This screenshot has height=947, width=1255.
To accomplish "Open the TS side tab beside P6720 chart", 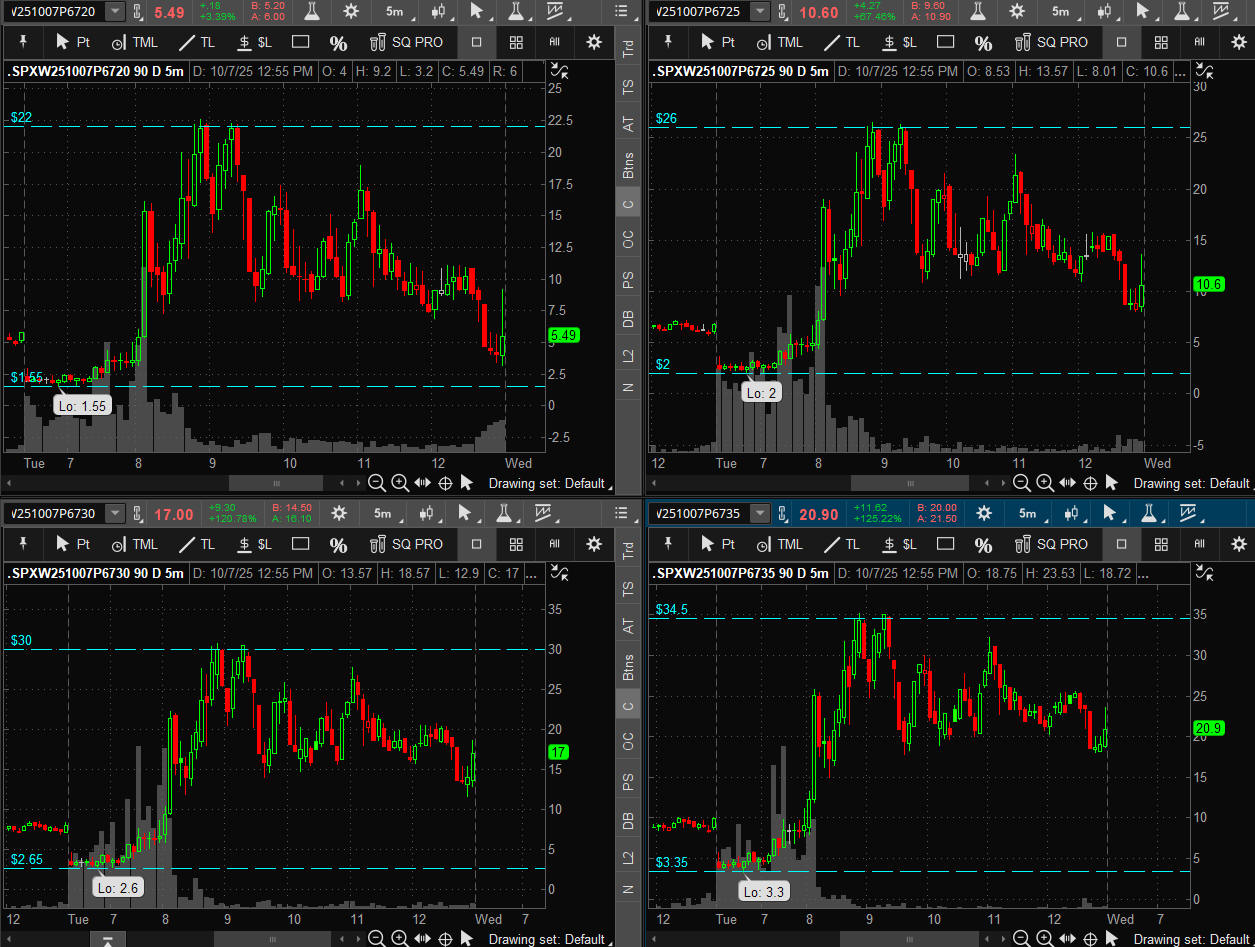I will [628, 88].
